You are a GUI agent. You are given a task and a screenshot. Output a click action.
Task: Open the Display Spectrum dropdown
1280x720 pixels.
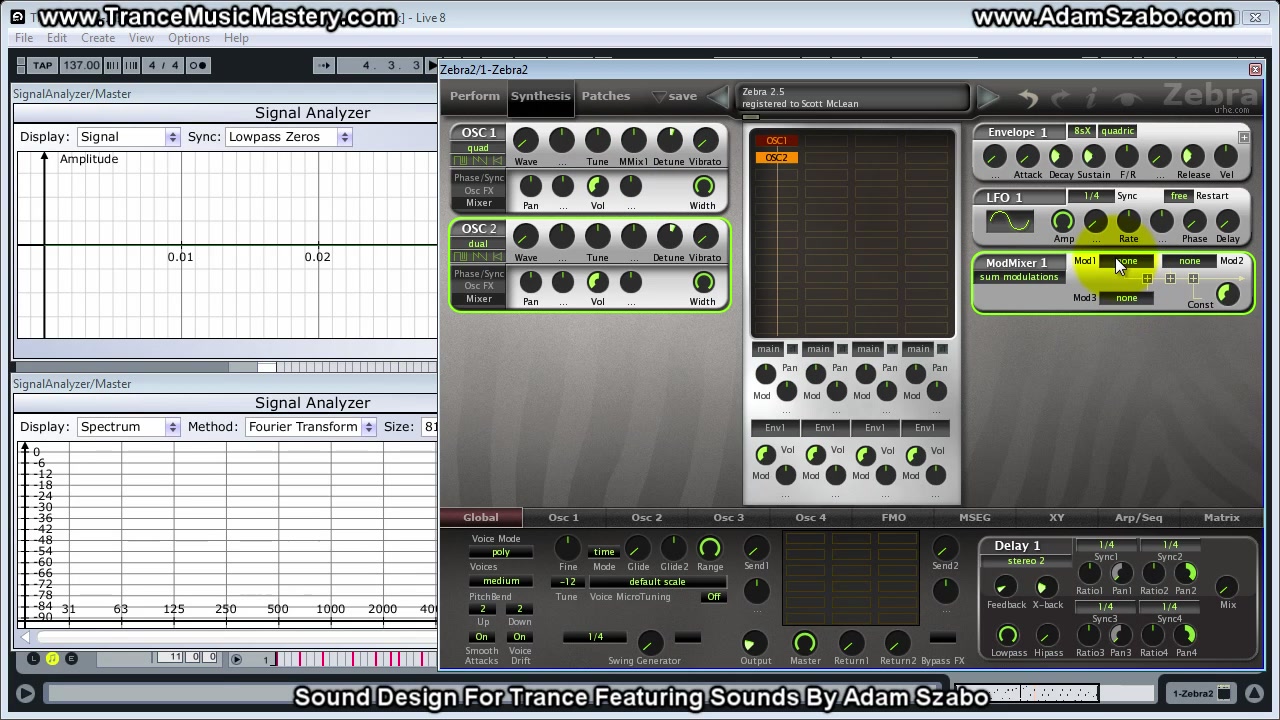click(128, 427)
